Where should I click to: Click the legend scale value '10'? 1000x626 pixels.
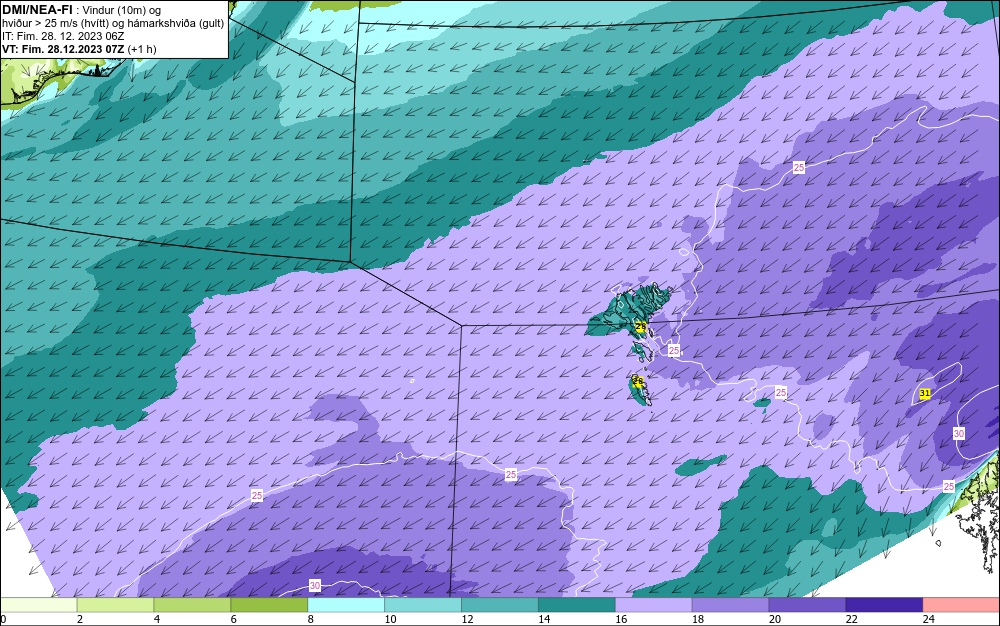pyautogui.click(x=390, y=619)
